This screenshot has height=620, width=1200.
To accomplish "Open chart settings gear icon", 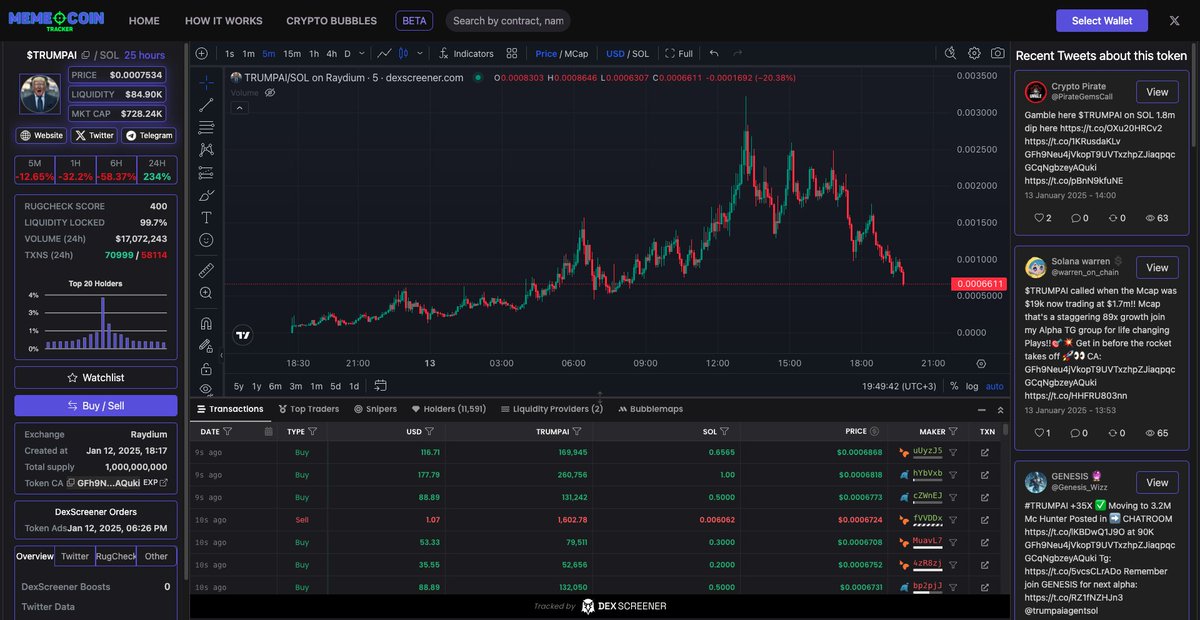I will (x=974, y=53).
